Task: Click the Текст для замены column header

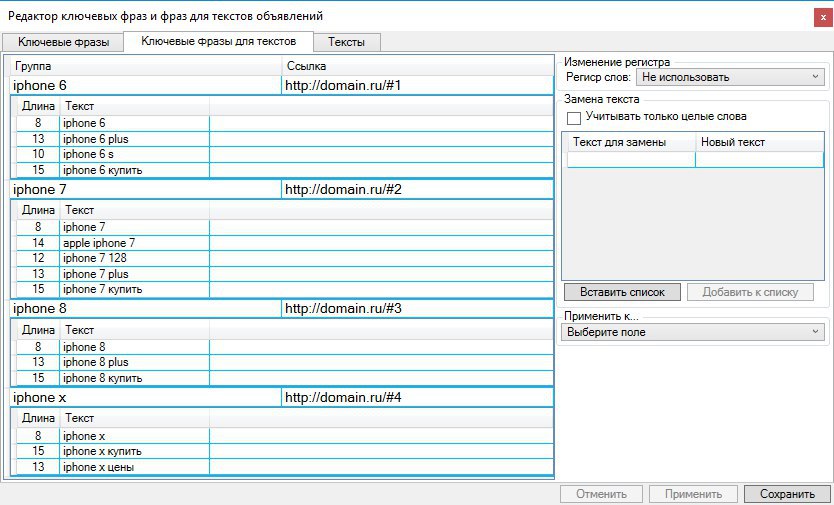Action: [x=631, y=143]
